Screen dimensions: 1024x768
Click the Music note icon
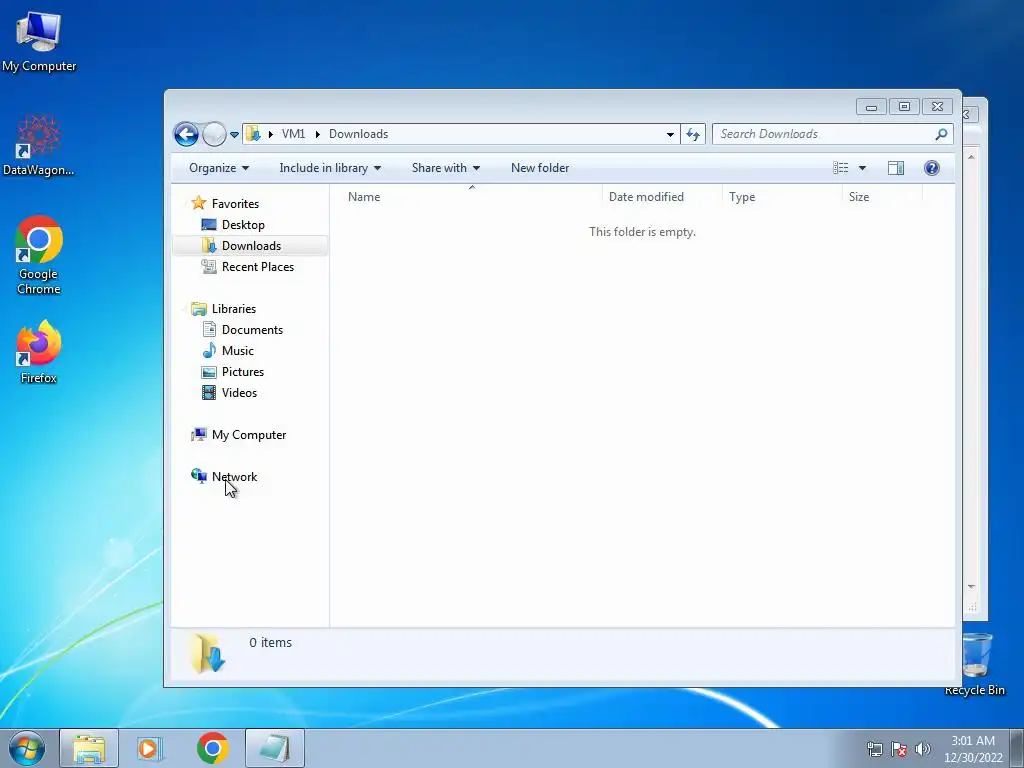[209, 351]
